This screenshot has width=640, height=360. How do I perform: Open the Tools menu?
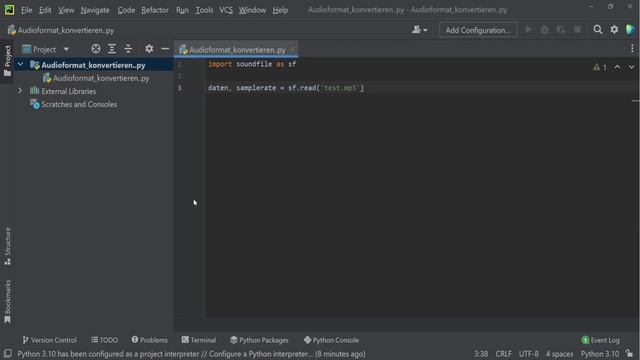[204, 10]
